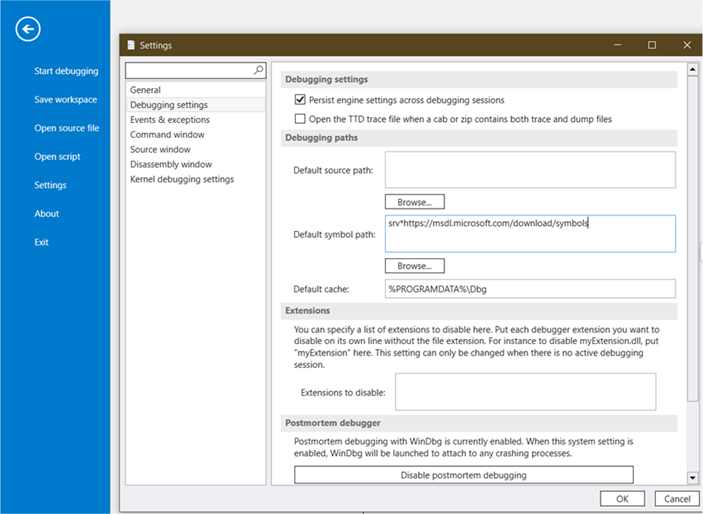Click the Default cache text field
This screenshot has width=703, height=514.
point(530,289)
